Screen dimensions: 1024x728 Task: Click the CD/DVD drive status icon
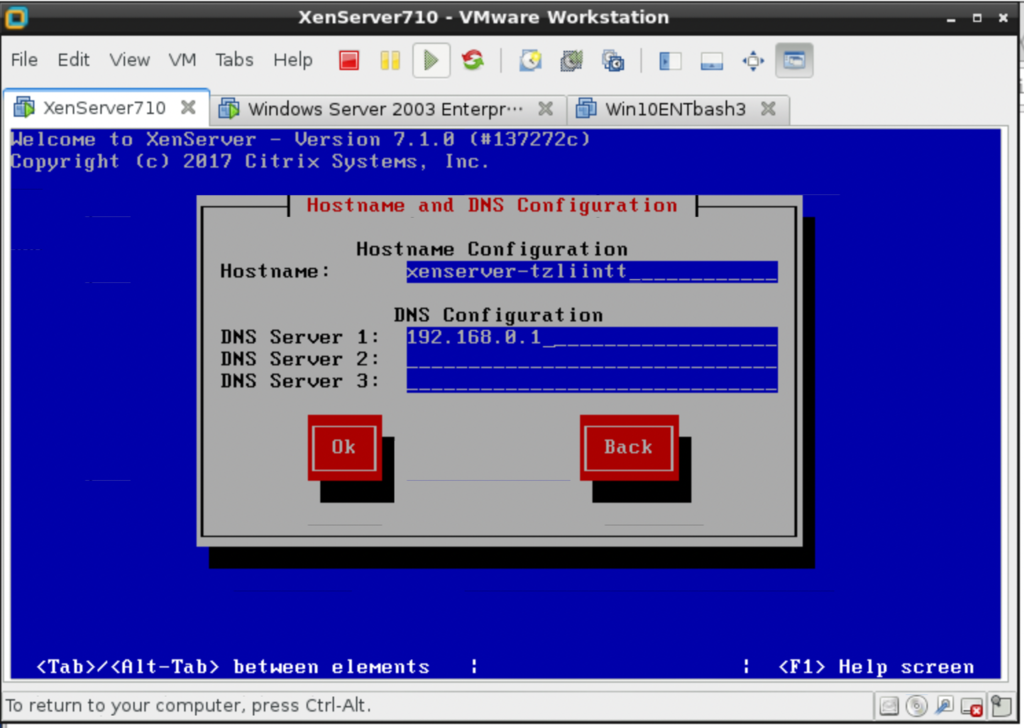[x=917, y=706]
